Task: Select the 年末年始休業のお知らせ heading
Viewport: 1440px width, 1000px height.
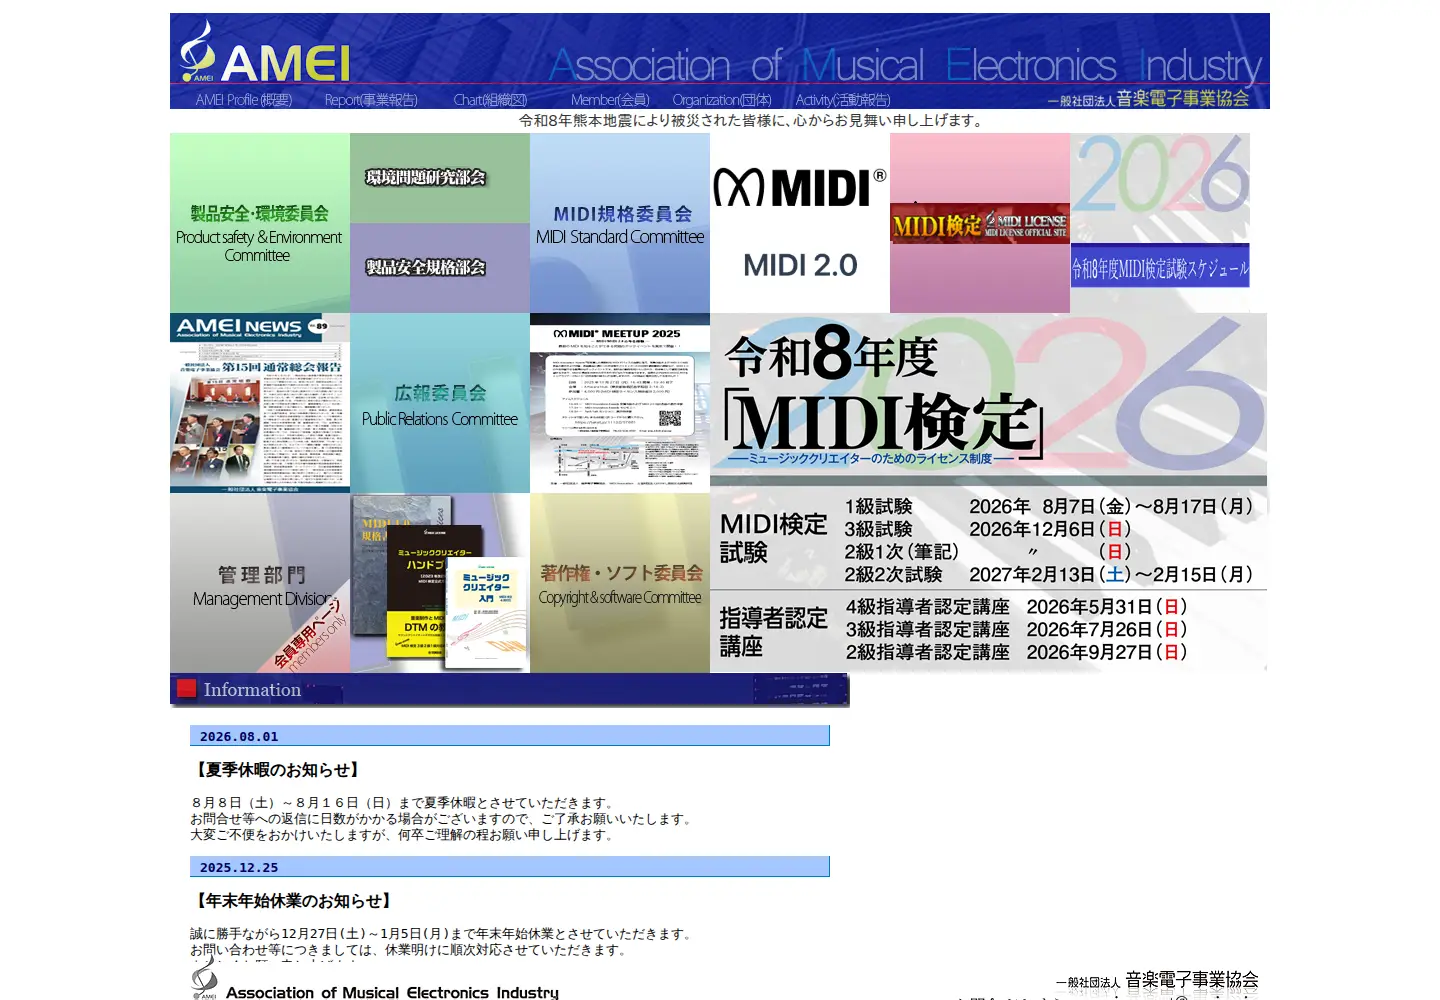Action: pos(293,901)
